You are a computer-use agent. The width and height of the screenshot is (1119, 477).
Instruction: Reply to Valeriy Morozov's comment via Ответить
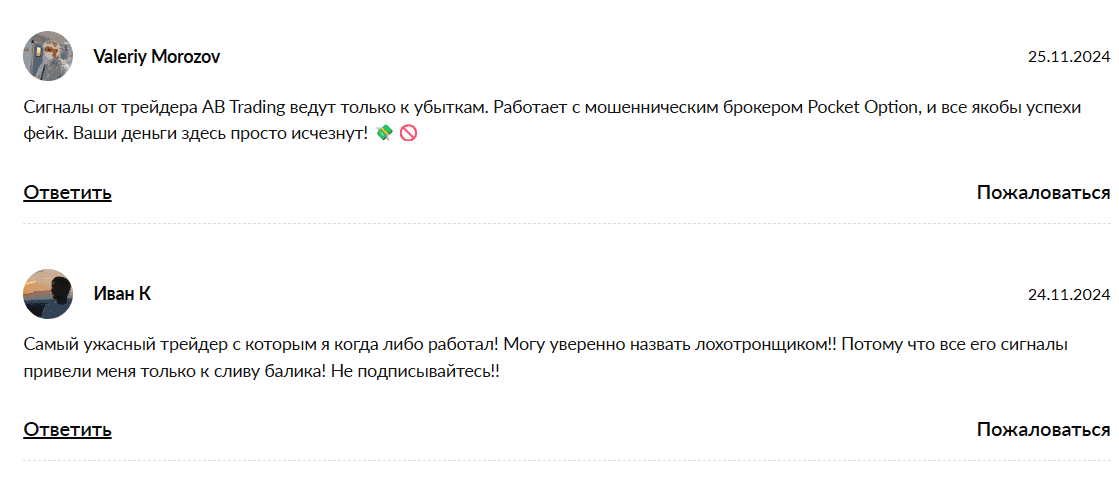[x=67, y=192]
